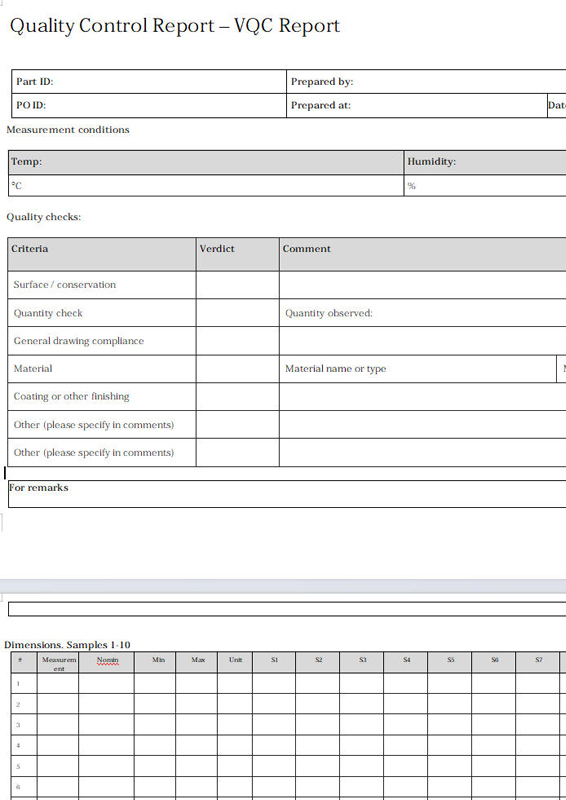Place the cursor in the 'Part ID:' cell
Viewport: 566px width, 800px height.
click(x=149, y=82)
